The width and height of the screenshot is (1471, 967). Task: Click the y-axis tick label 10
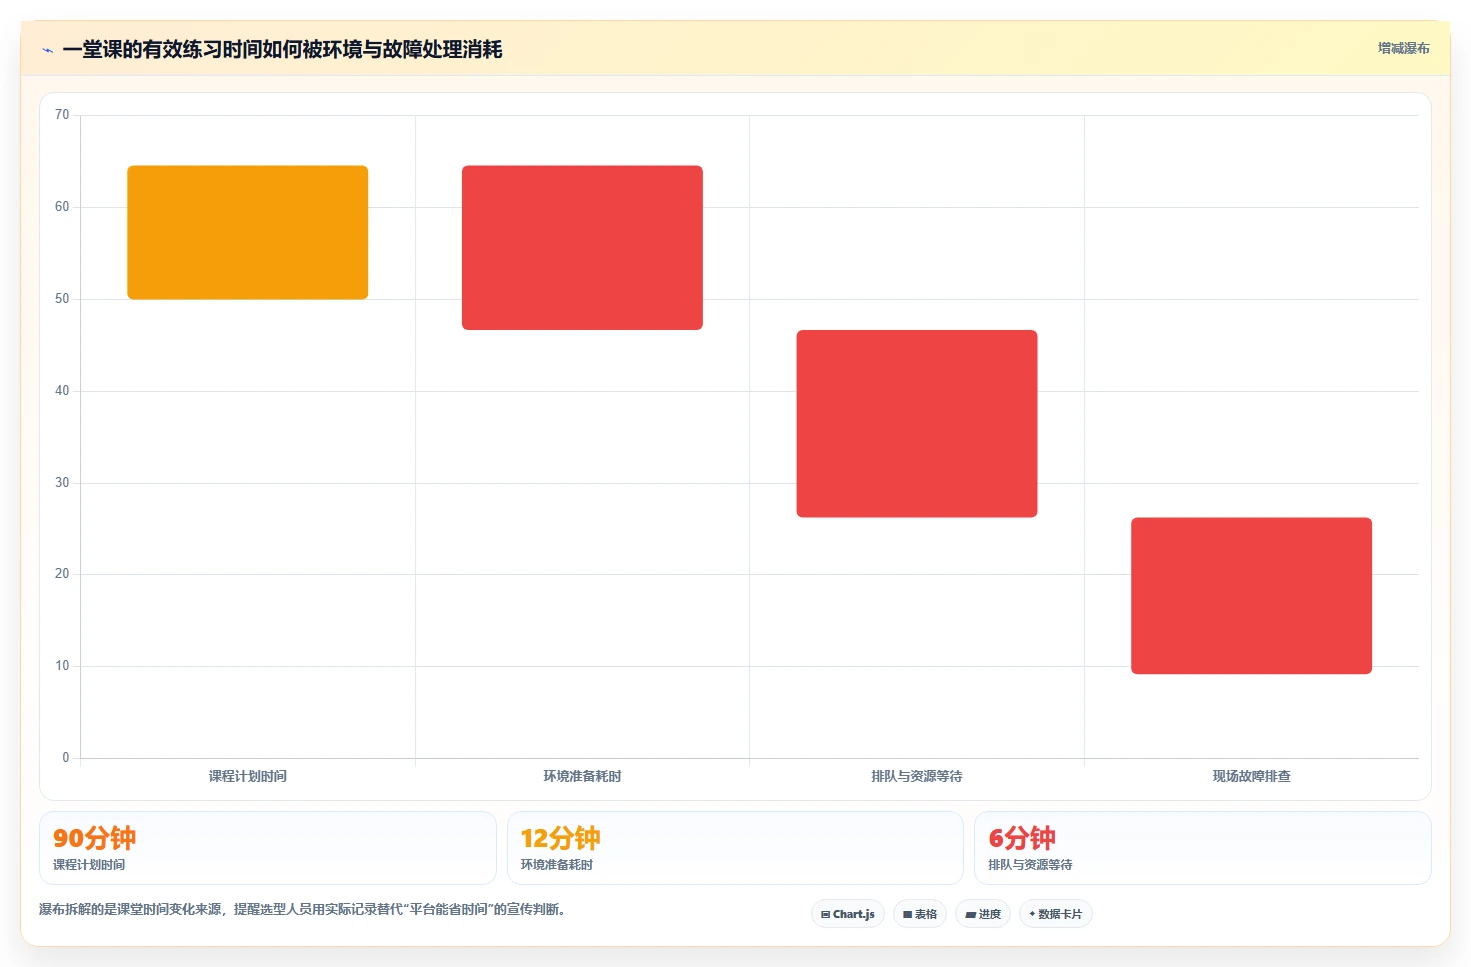(x=62, y=666)
